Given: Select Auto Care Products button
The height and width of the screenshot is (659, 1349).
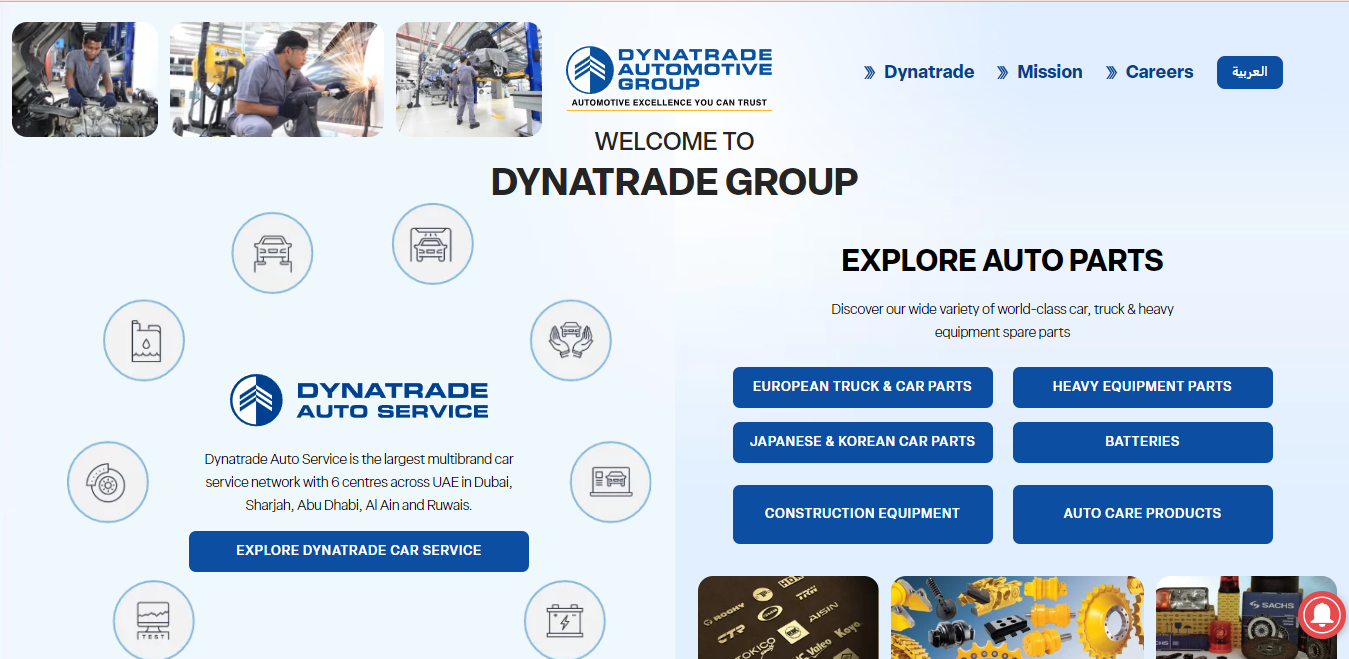Looking at the screenshot, I should pos(1143,514).
